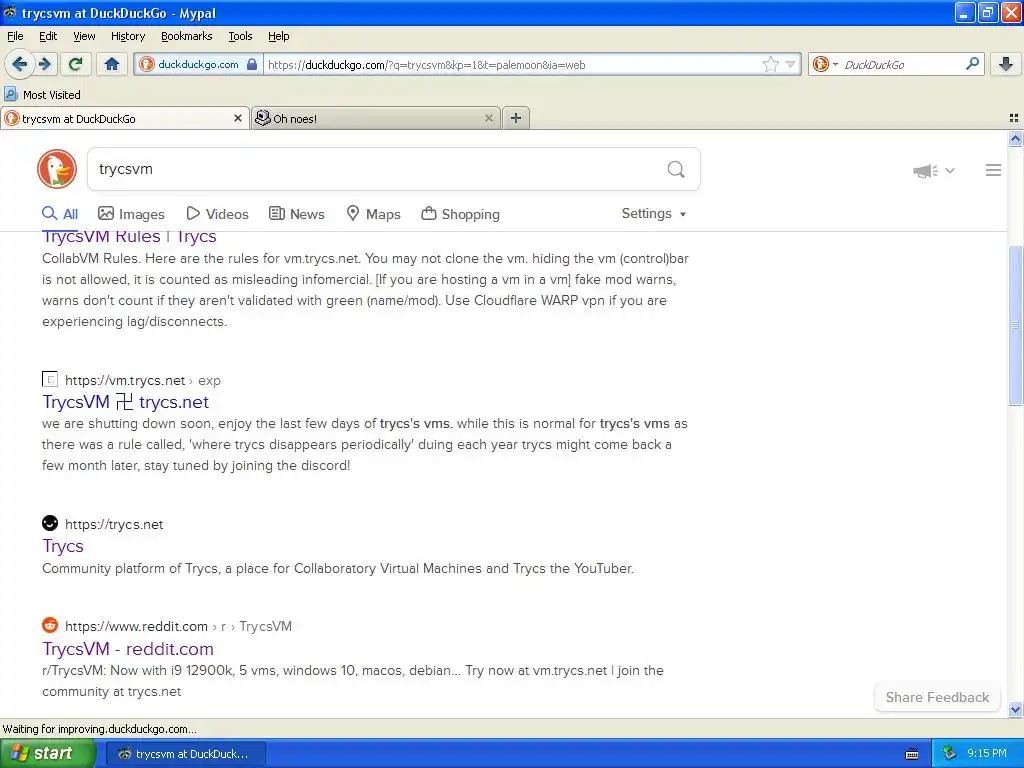Click the Mypal title bar raccoon icon
The width and height of the screenshot is (1024, 768).
coord(10,12)
